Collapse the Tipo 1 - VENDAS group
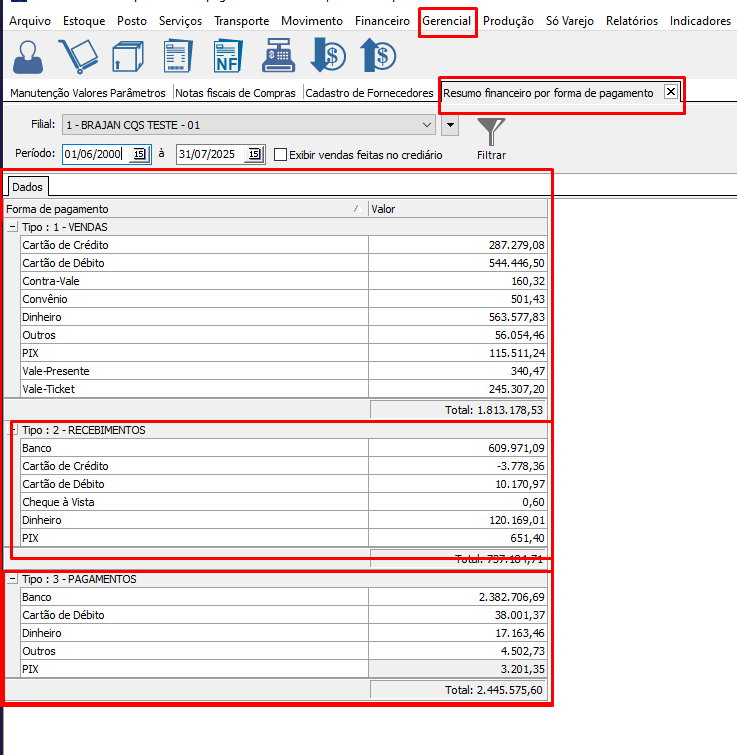737x755 pixels. pyautogui.click(x=12, y=227)
